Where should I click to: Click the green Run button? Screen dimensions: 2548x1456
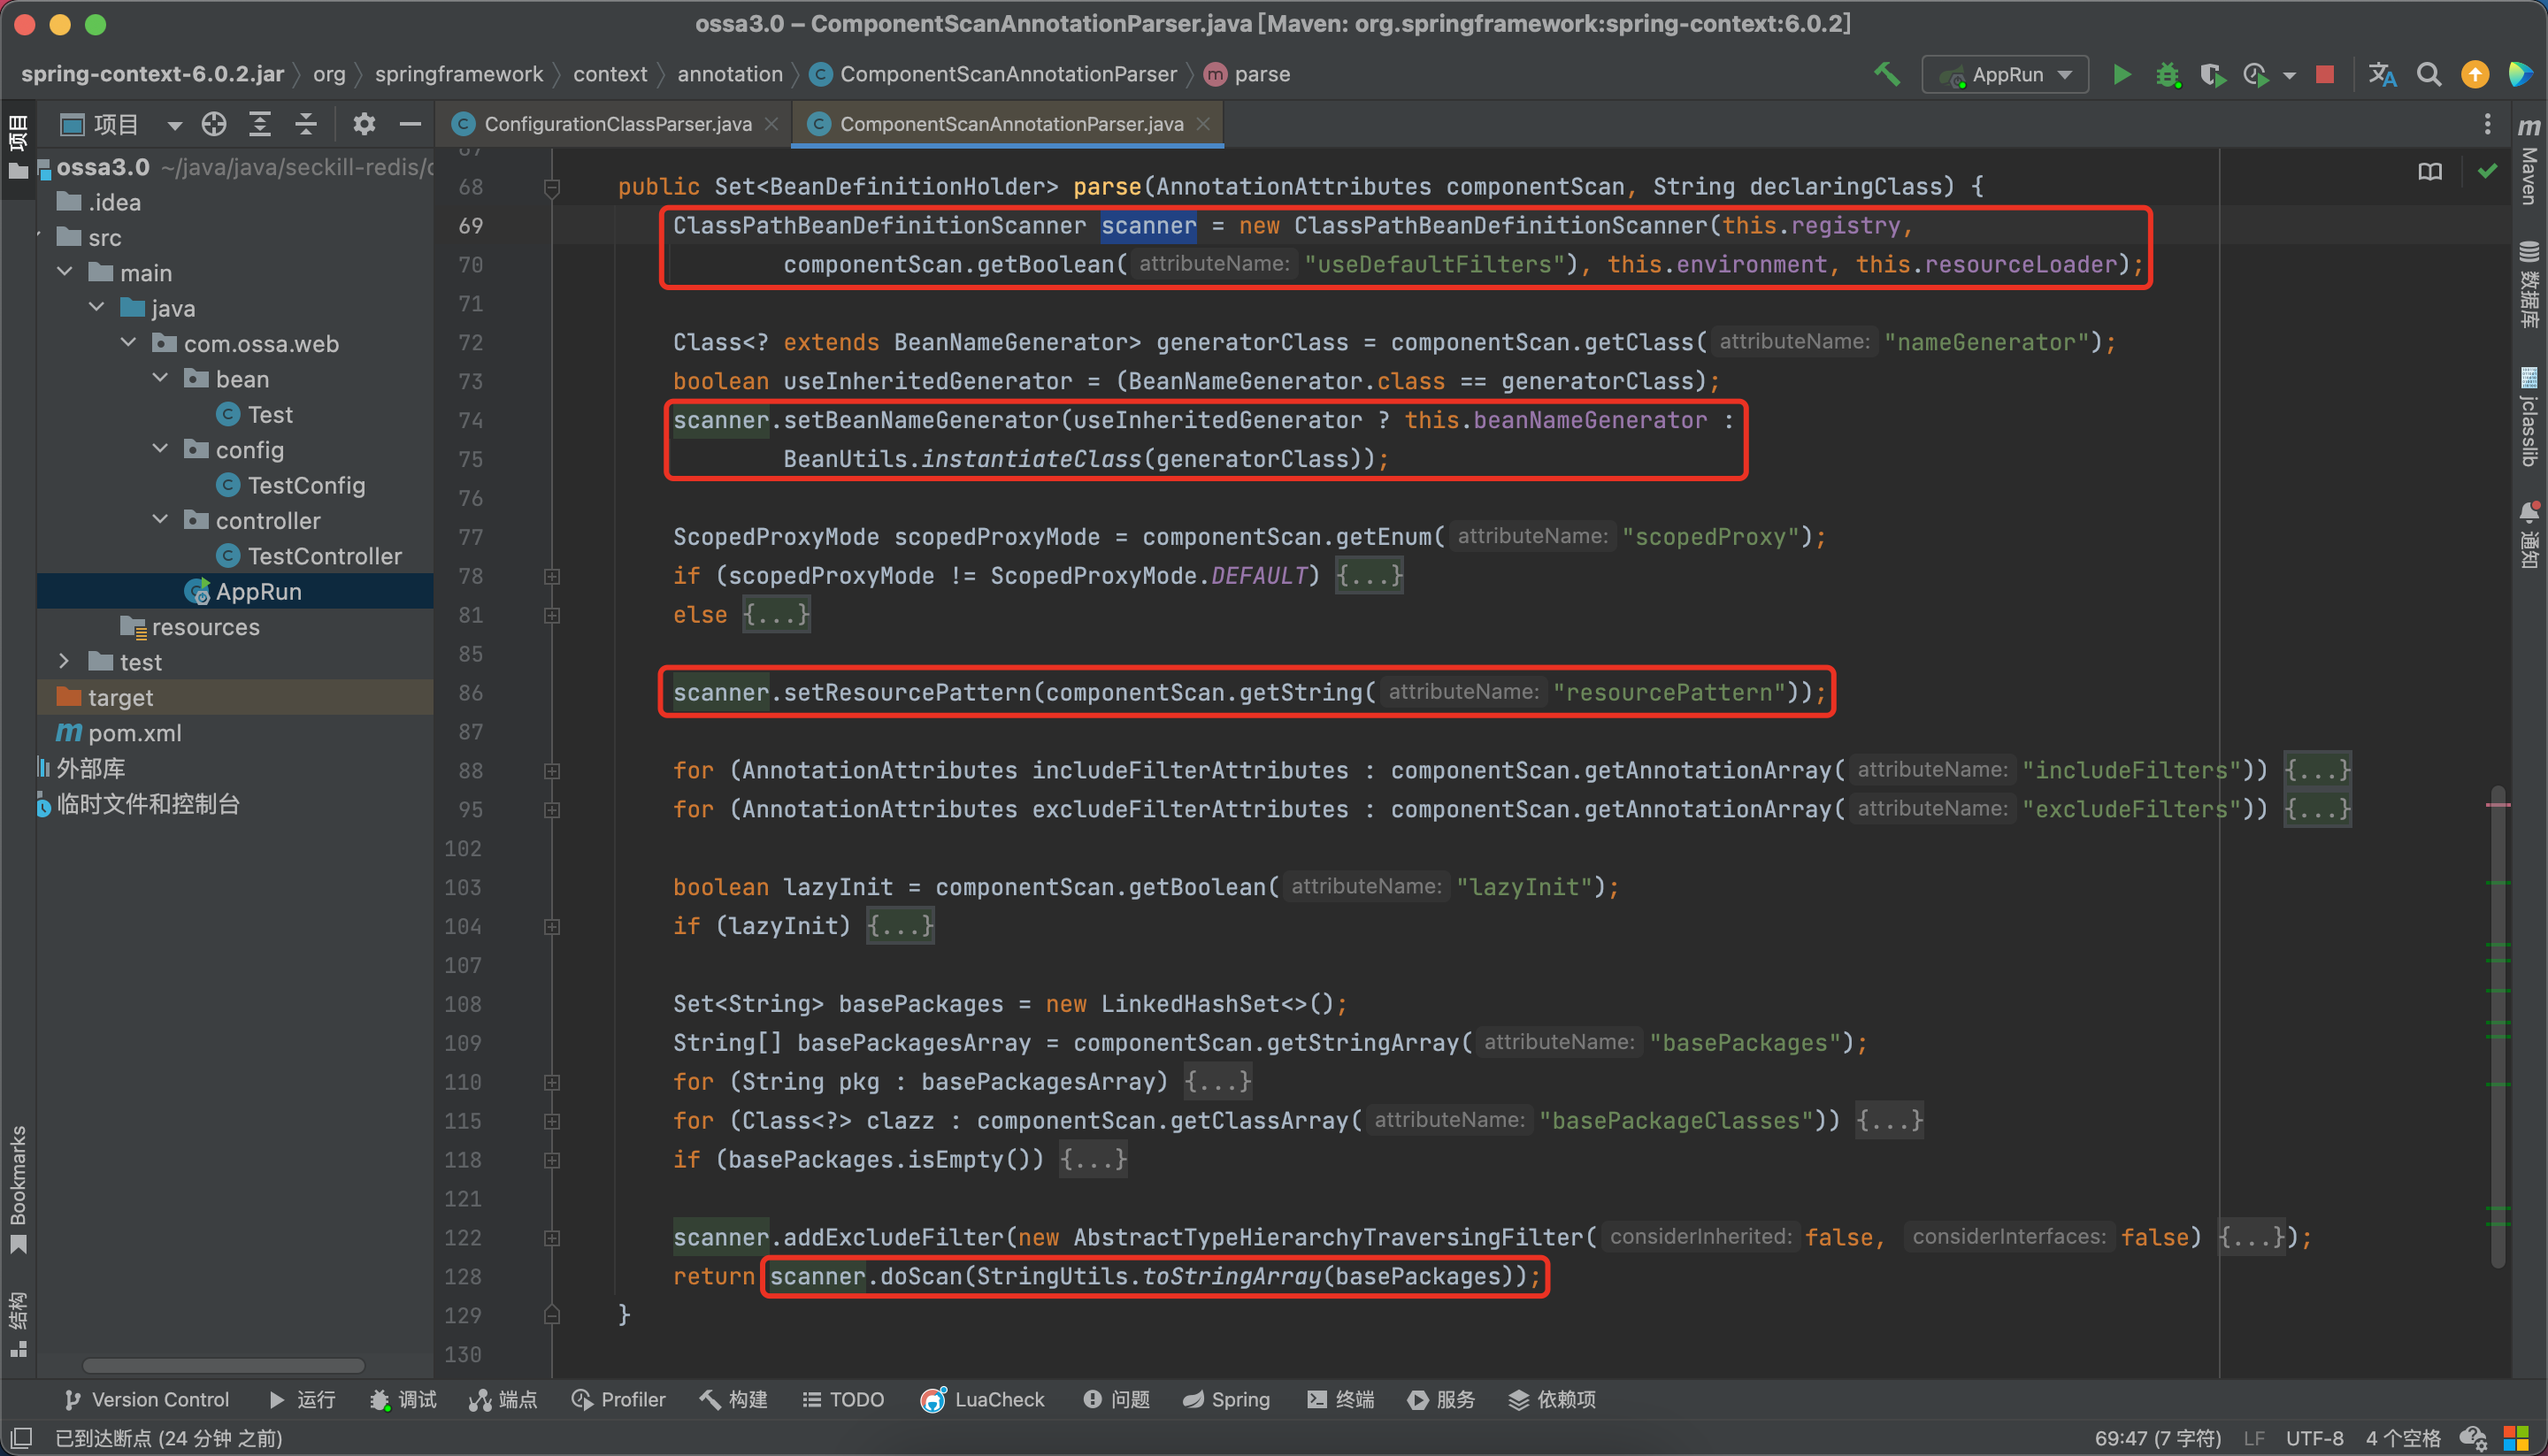pos(2120,75)
